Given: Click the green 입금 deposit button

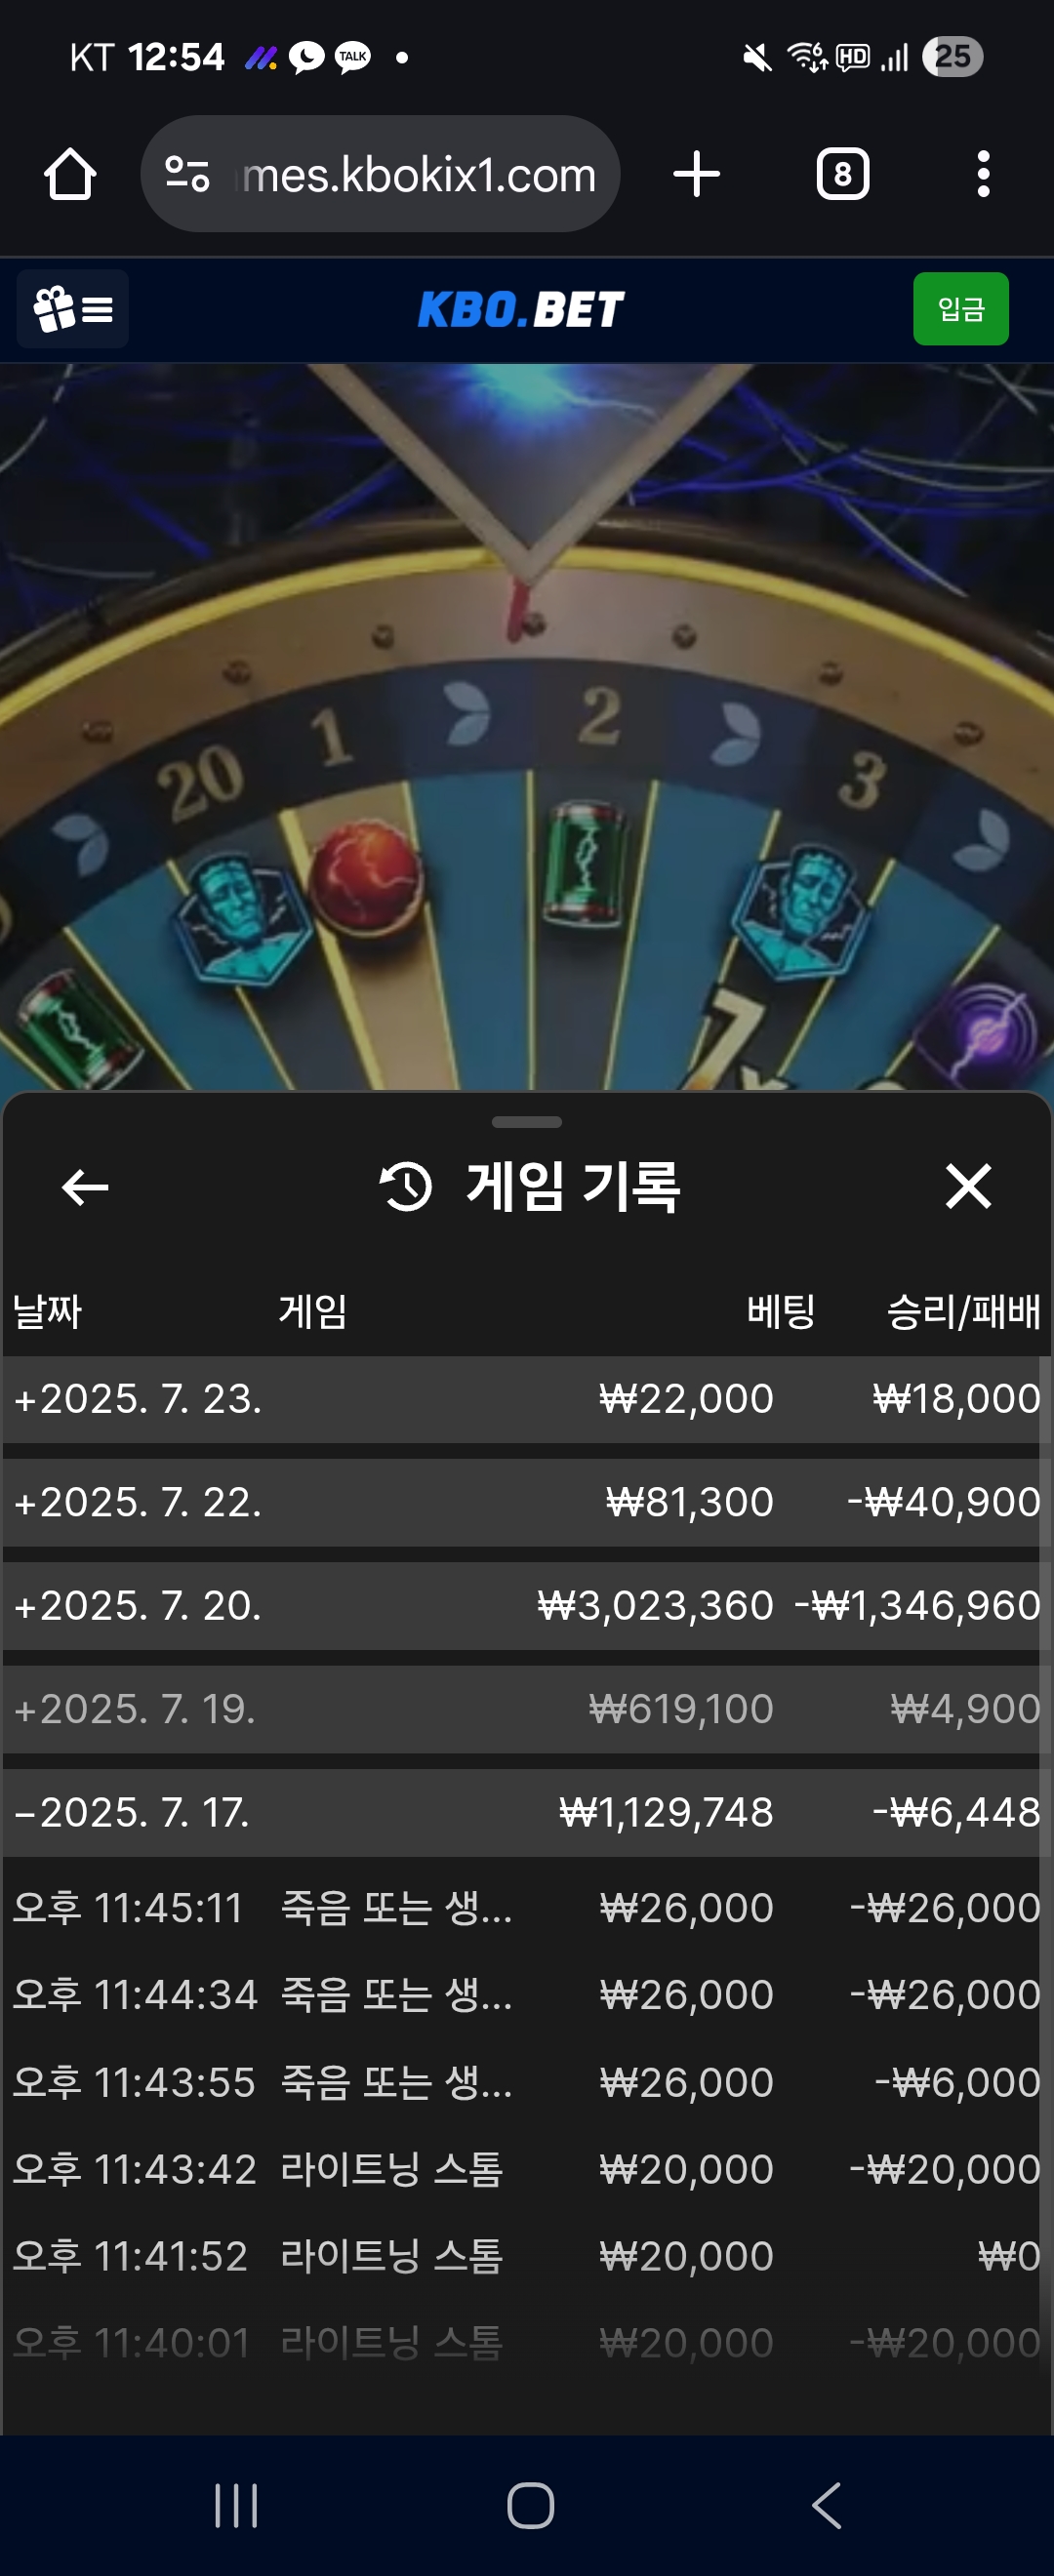Looking at the screenshot, I should tap(960, 309).
